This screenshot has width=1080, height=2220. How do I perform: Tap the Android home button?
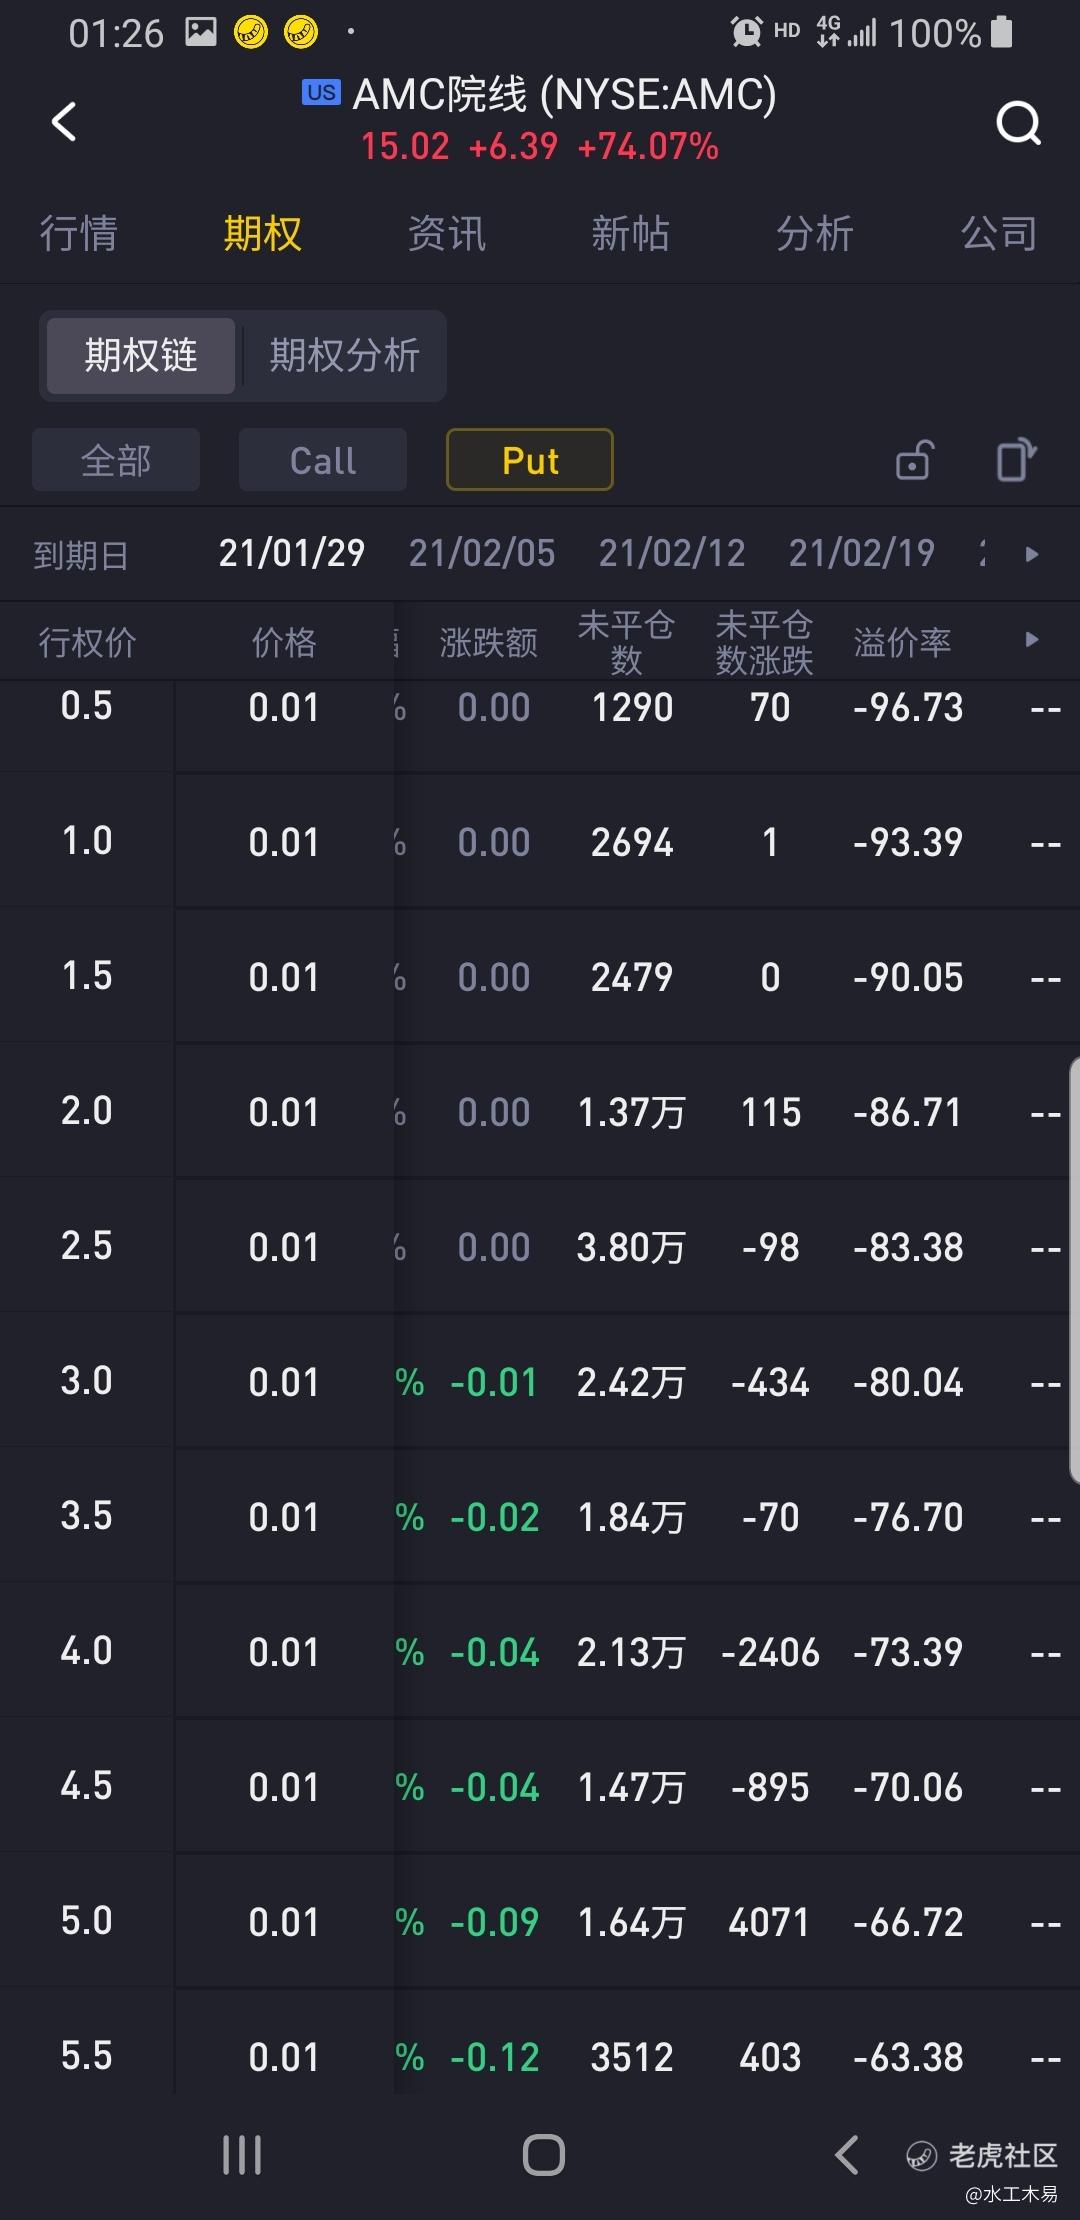coord(543,2154)
